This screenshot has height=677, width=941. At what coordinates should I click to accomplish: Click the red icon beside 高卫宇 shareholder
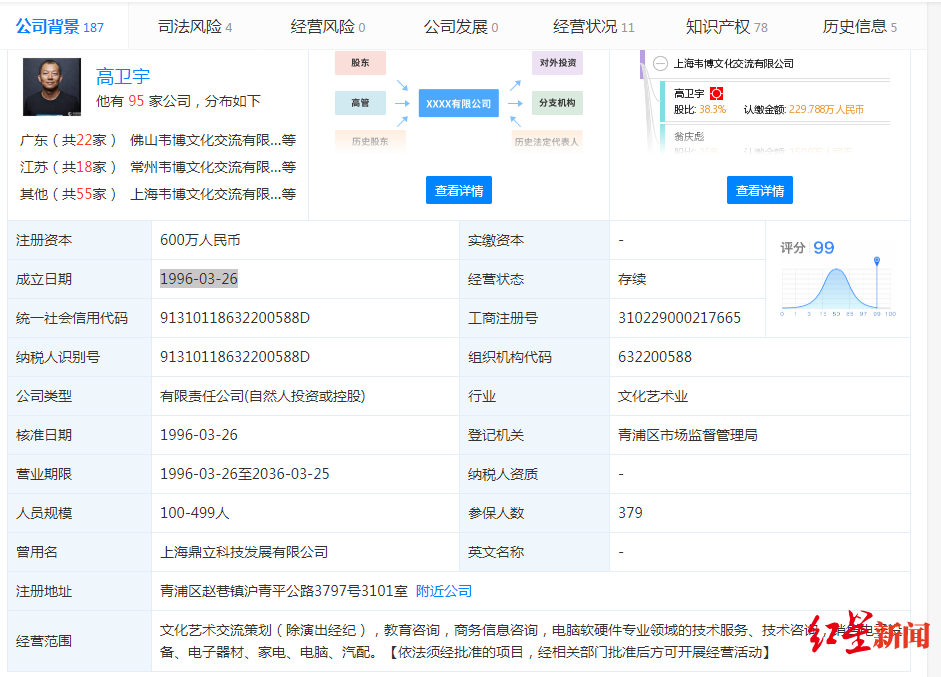coord(717,94)
